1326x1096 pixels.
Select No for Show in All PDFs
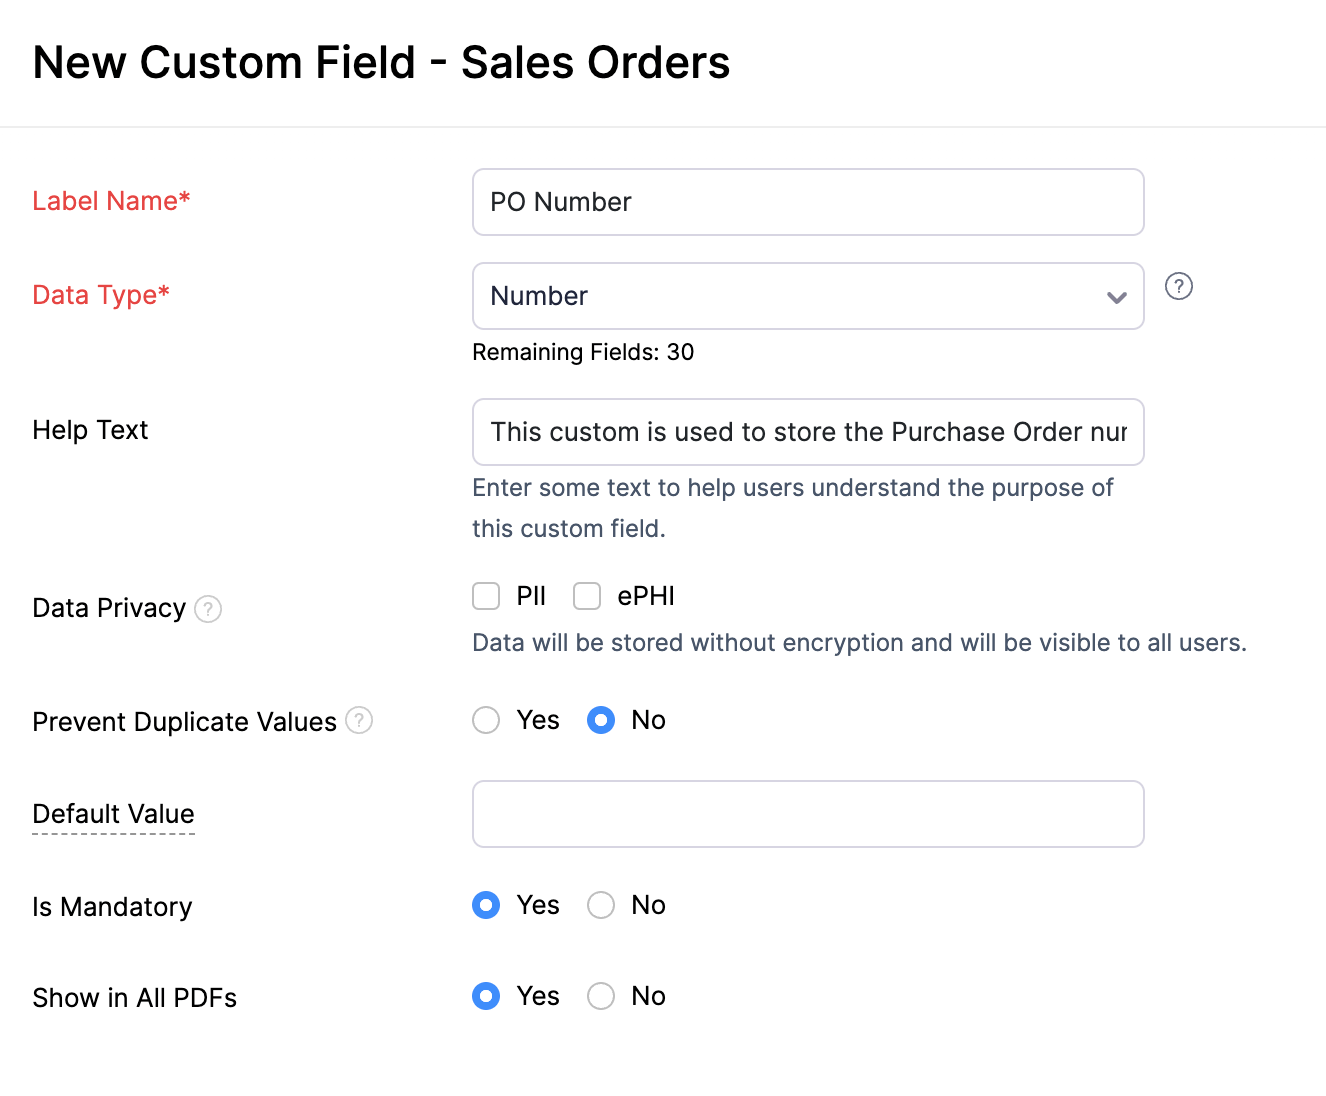[601, 996]
